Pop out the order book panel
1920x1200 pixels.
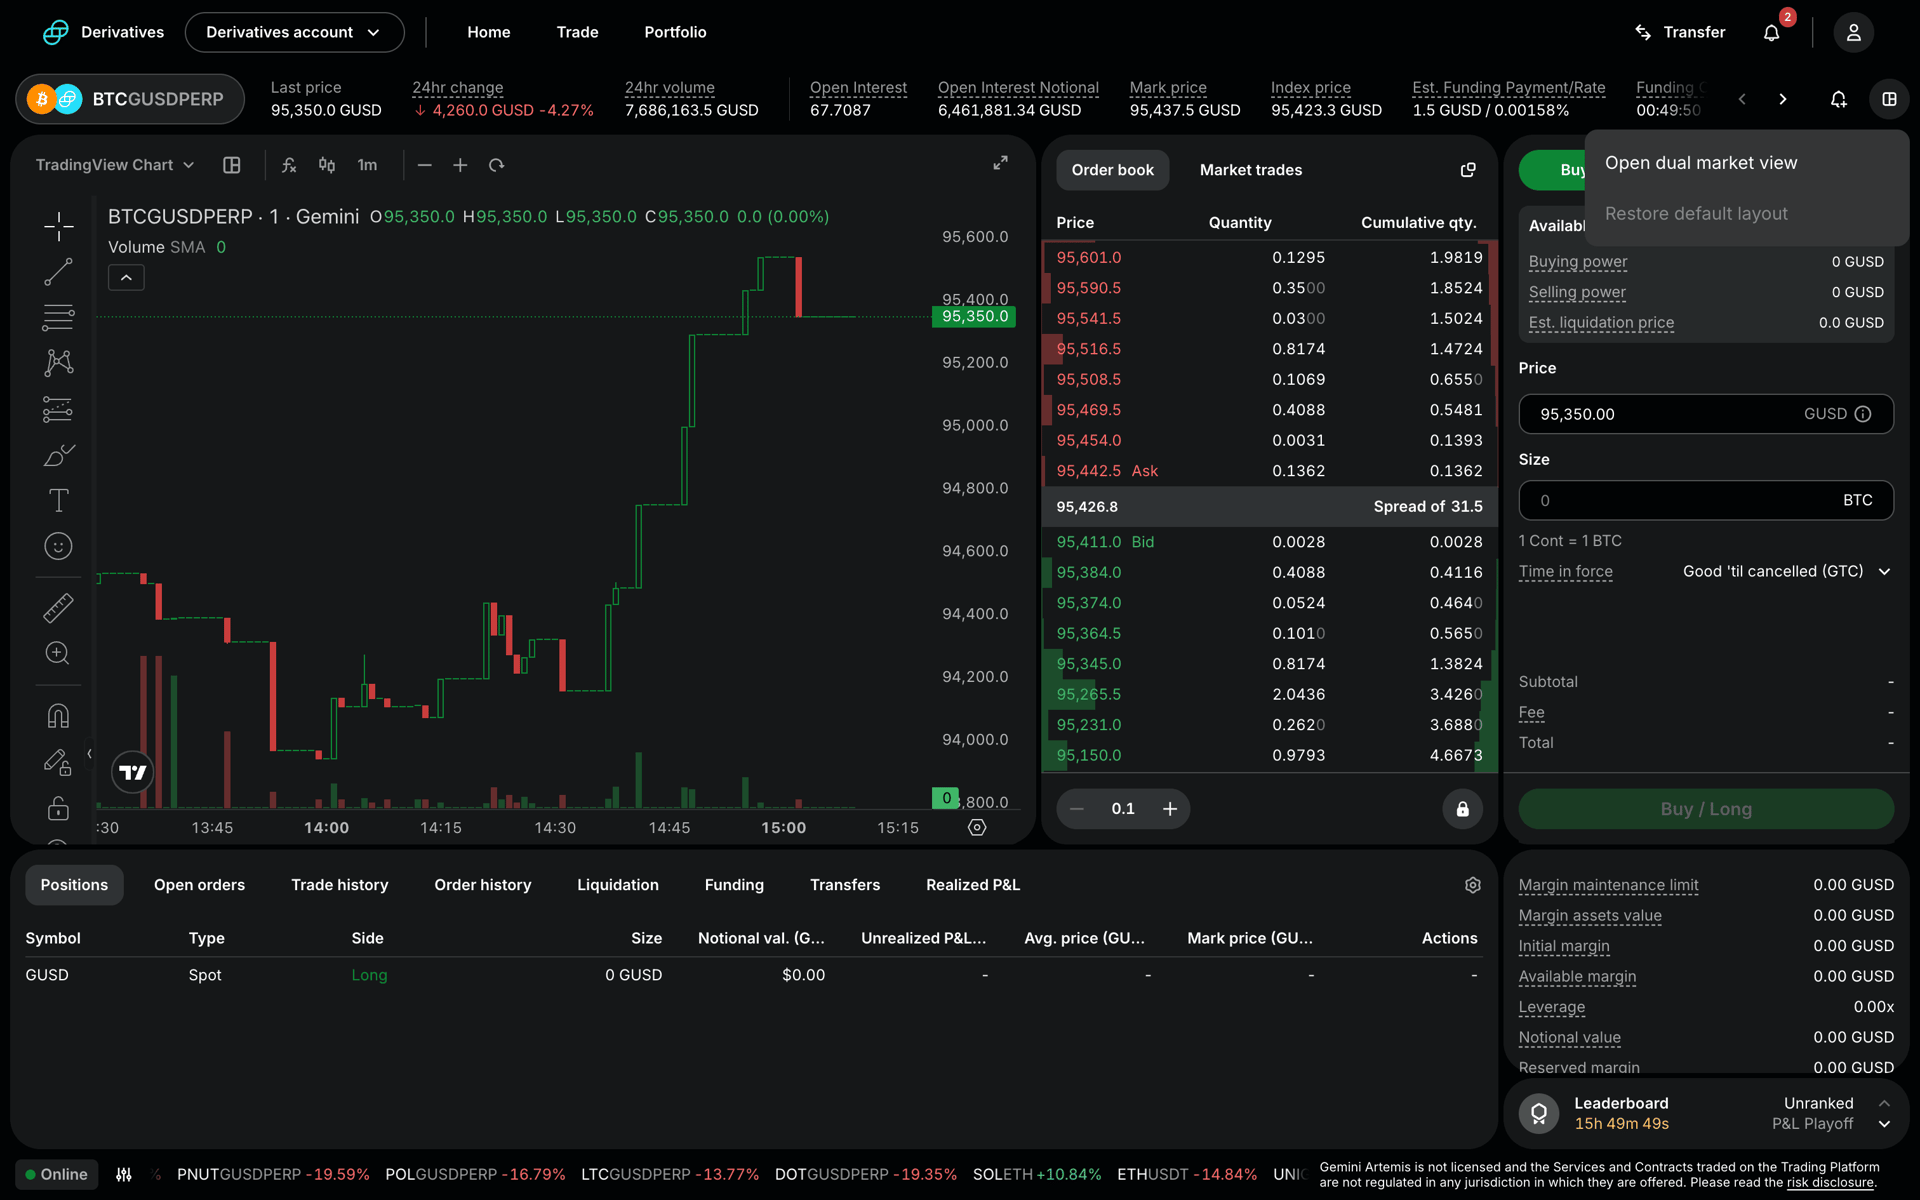click(1468, 170)
